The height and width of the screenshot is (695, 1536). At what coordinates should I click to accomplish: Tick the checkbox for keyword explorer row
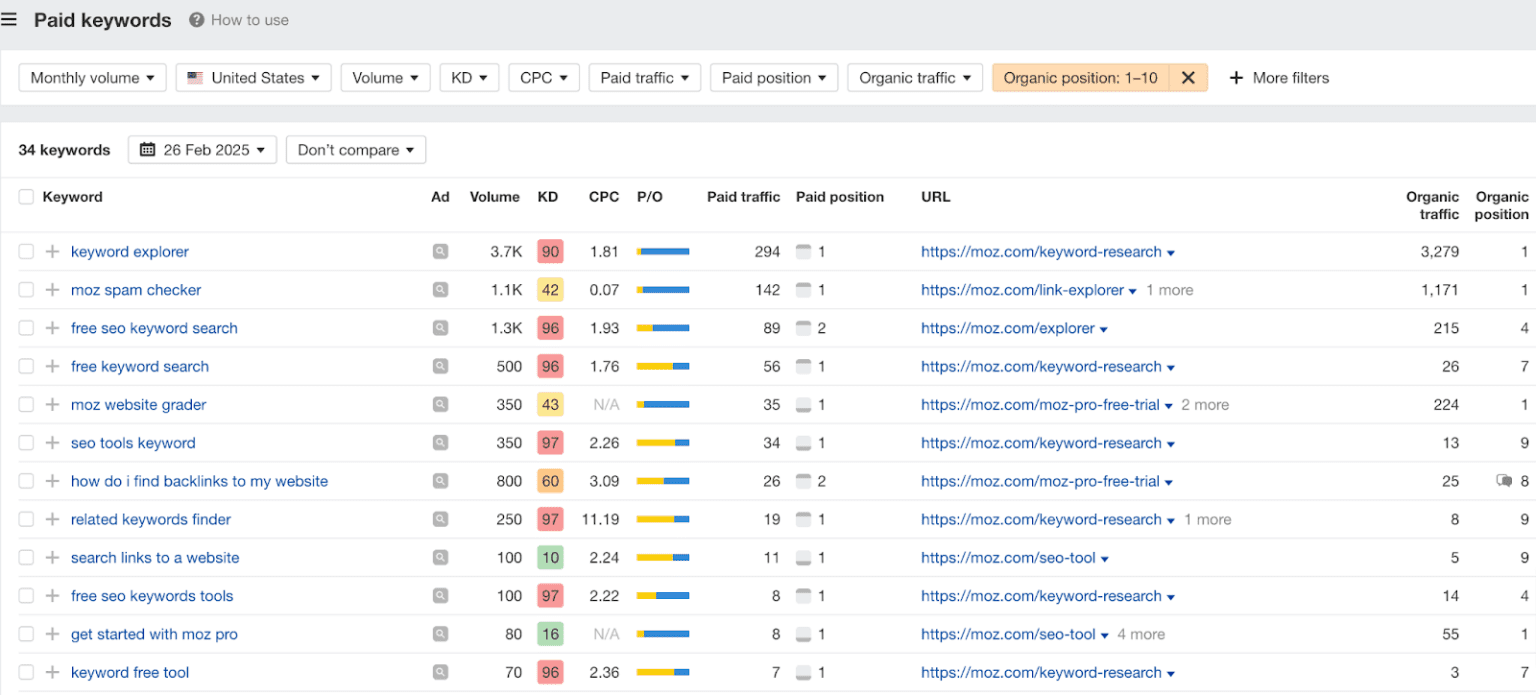(x=26, y=252)
